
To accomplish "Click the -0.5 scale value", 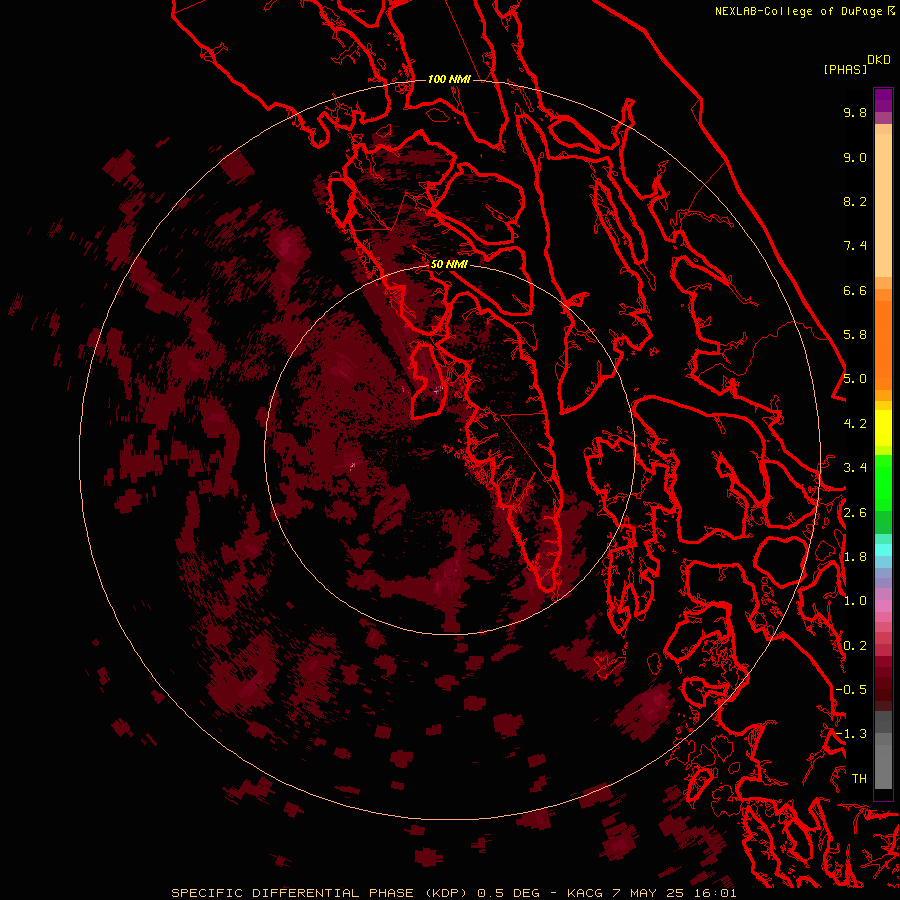I will click(x=851, y=690).
